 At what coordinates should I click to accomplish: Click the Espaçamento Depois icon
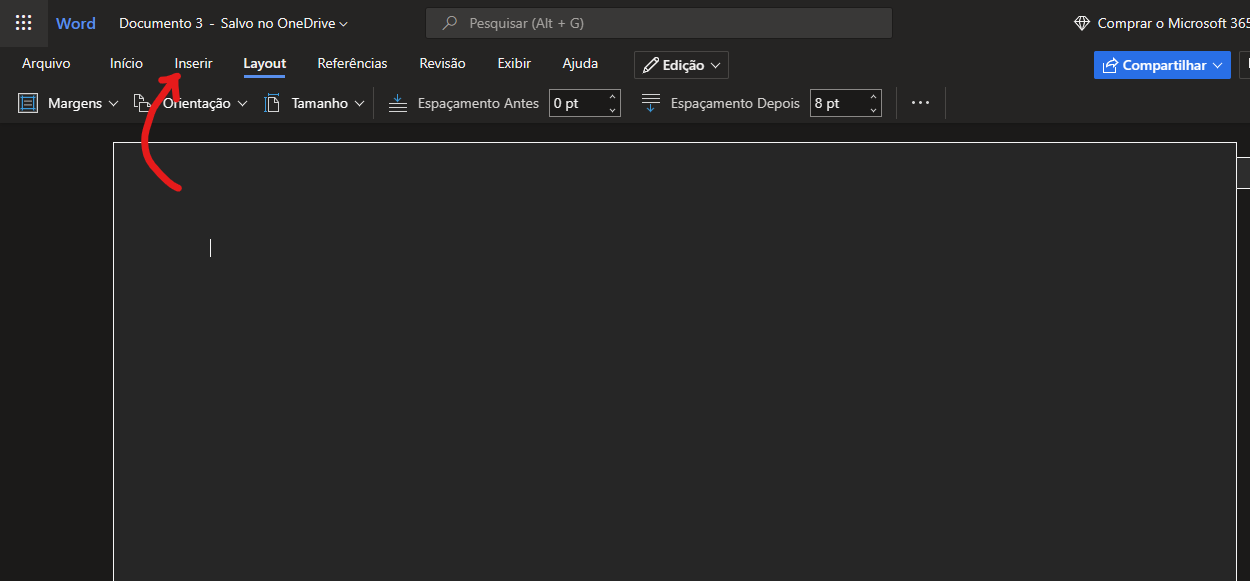(651, 103)
